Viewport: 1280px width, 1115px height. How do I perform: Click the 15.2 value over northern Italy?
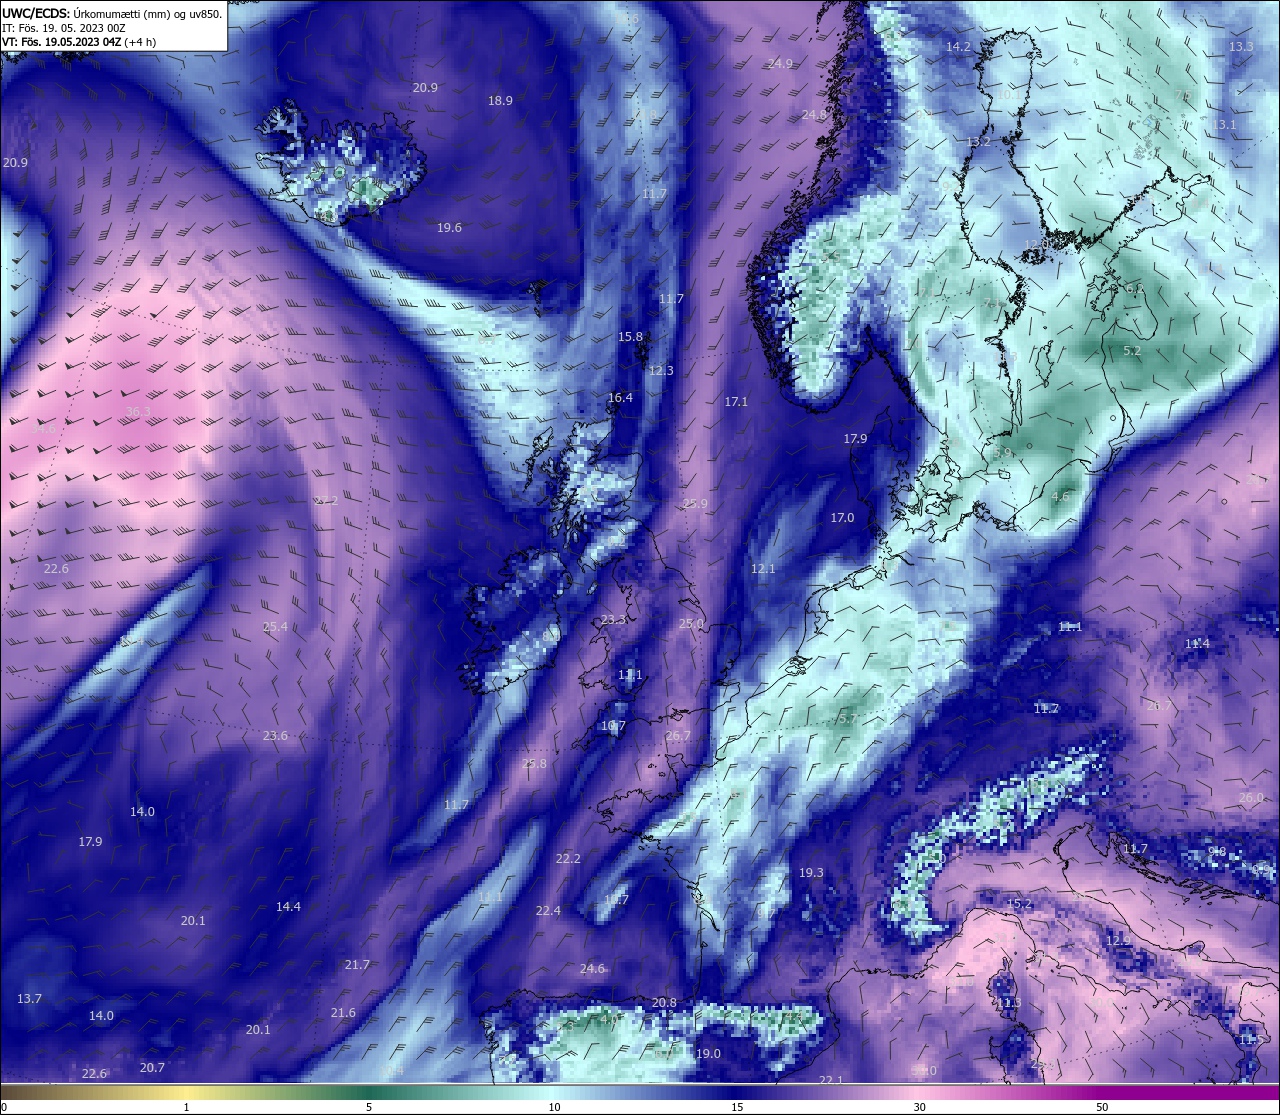click(x=1019, y=904)
